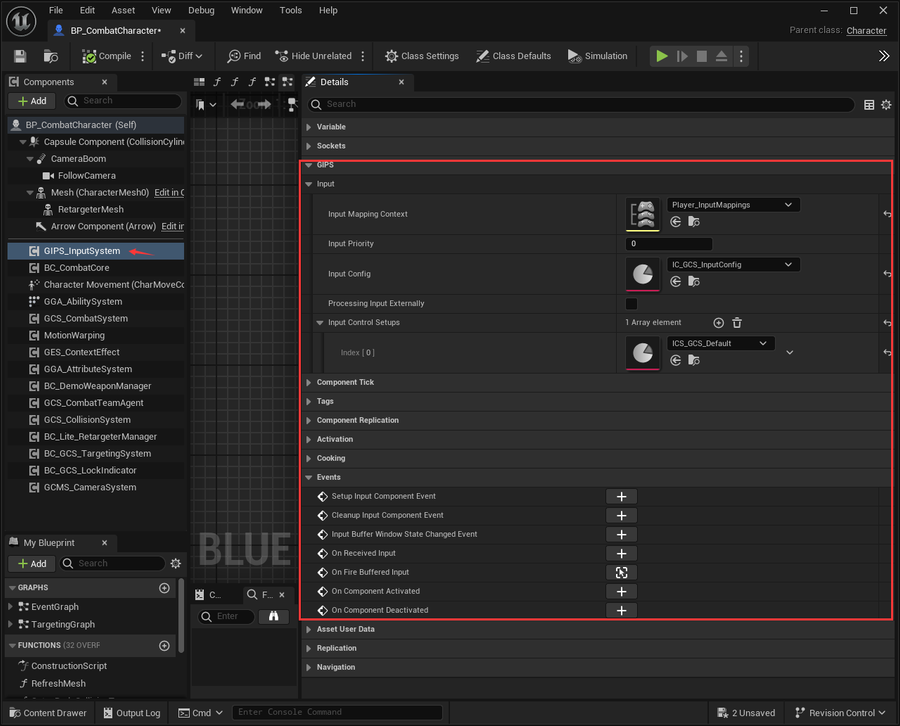Save the blueprint with the floppy icon
This screenshot has width=900, height=726.
(20, 56)
